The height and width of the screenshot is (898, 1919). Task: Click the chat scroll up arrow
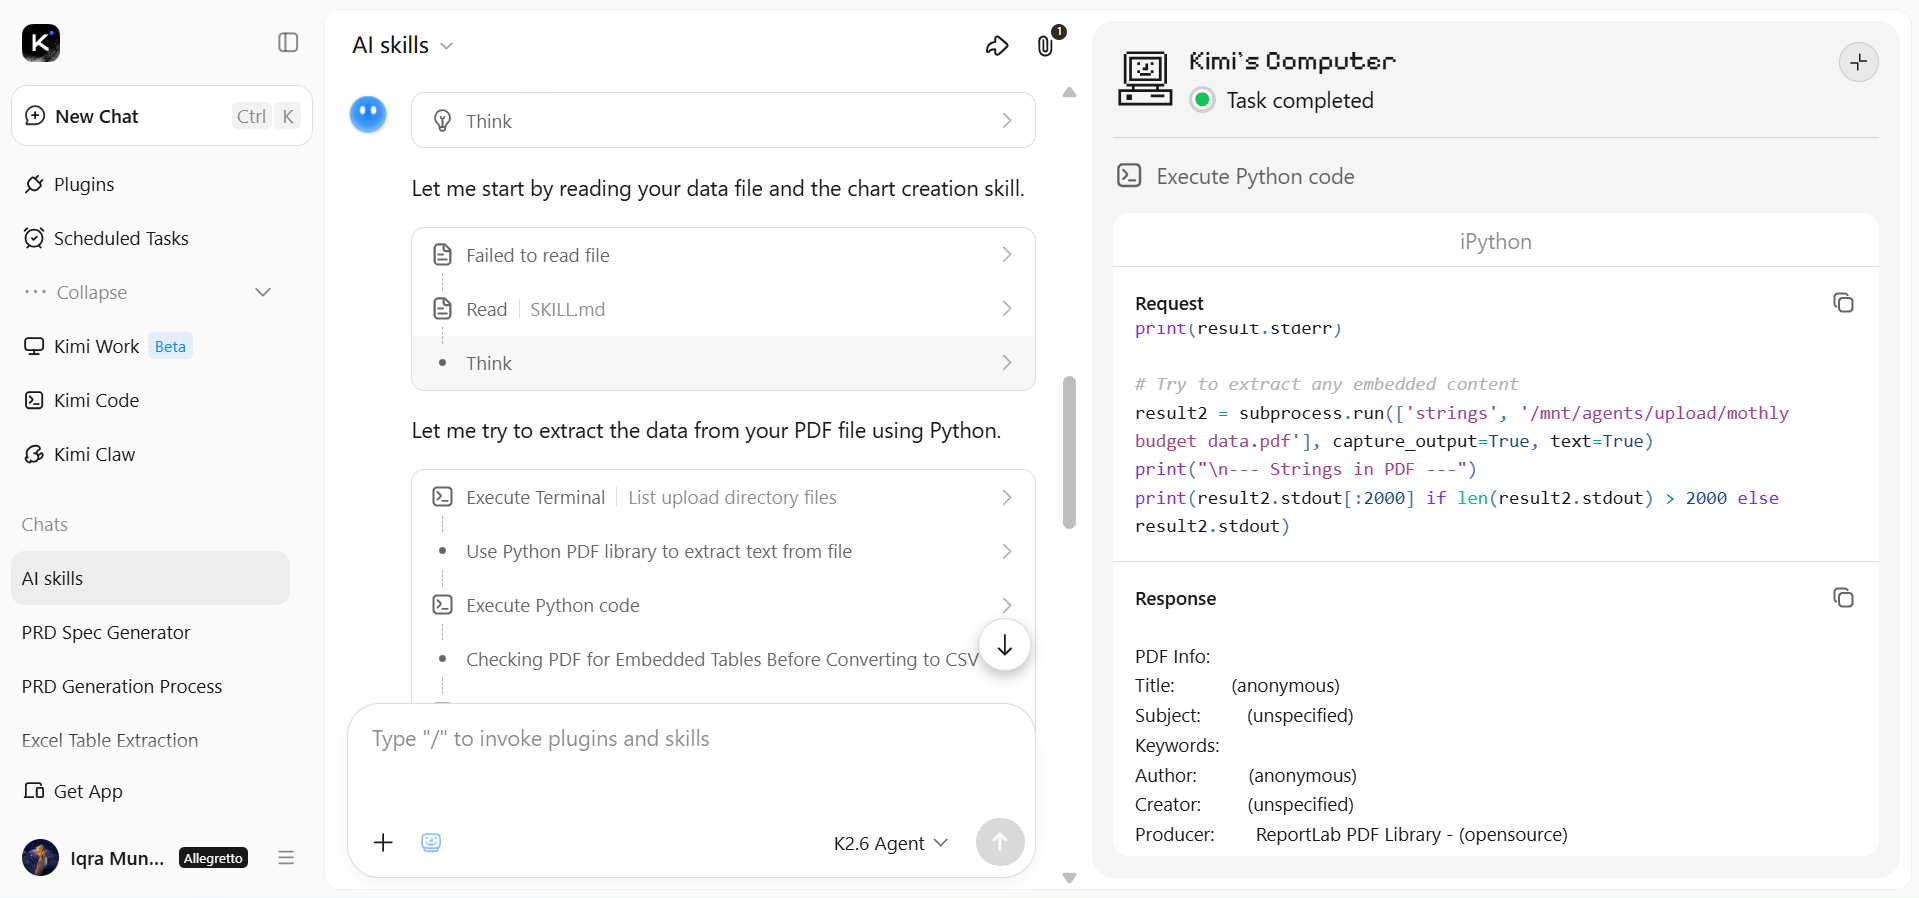click(1069, 92)
